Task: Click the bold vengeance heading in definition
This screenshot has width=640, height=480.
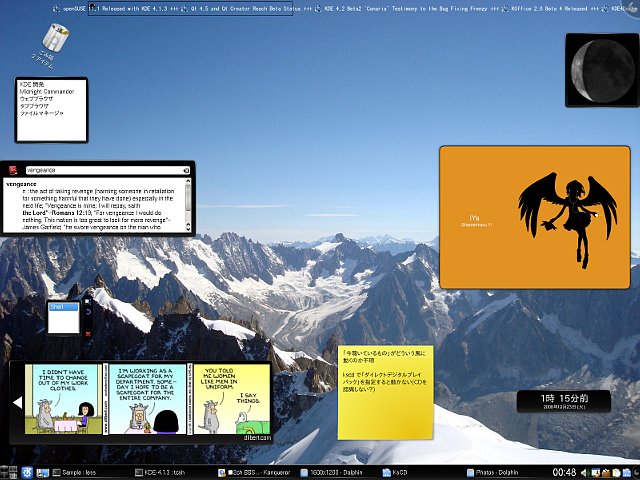Action: pos(21,184)
